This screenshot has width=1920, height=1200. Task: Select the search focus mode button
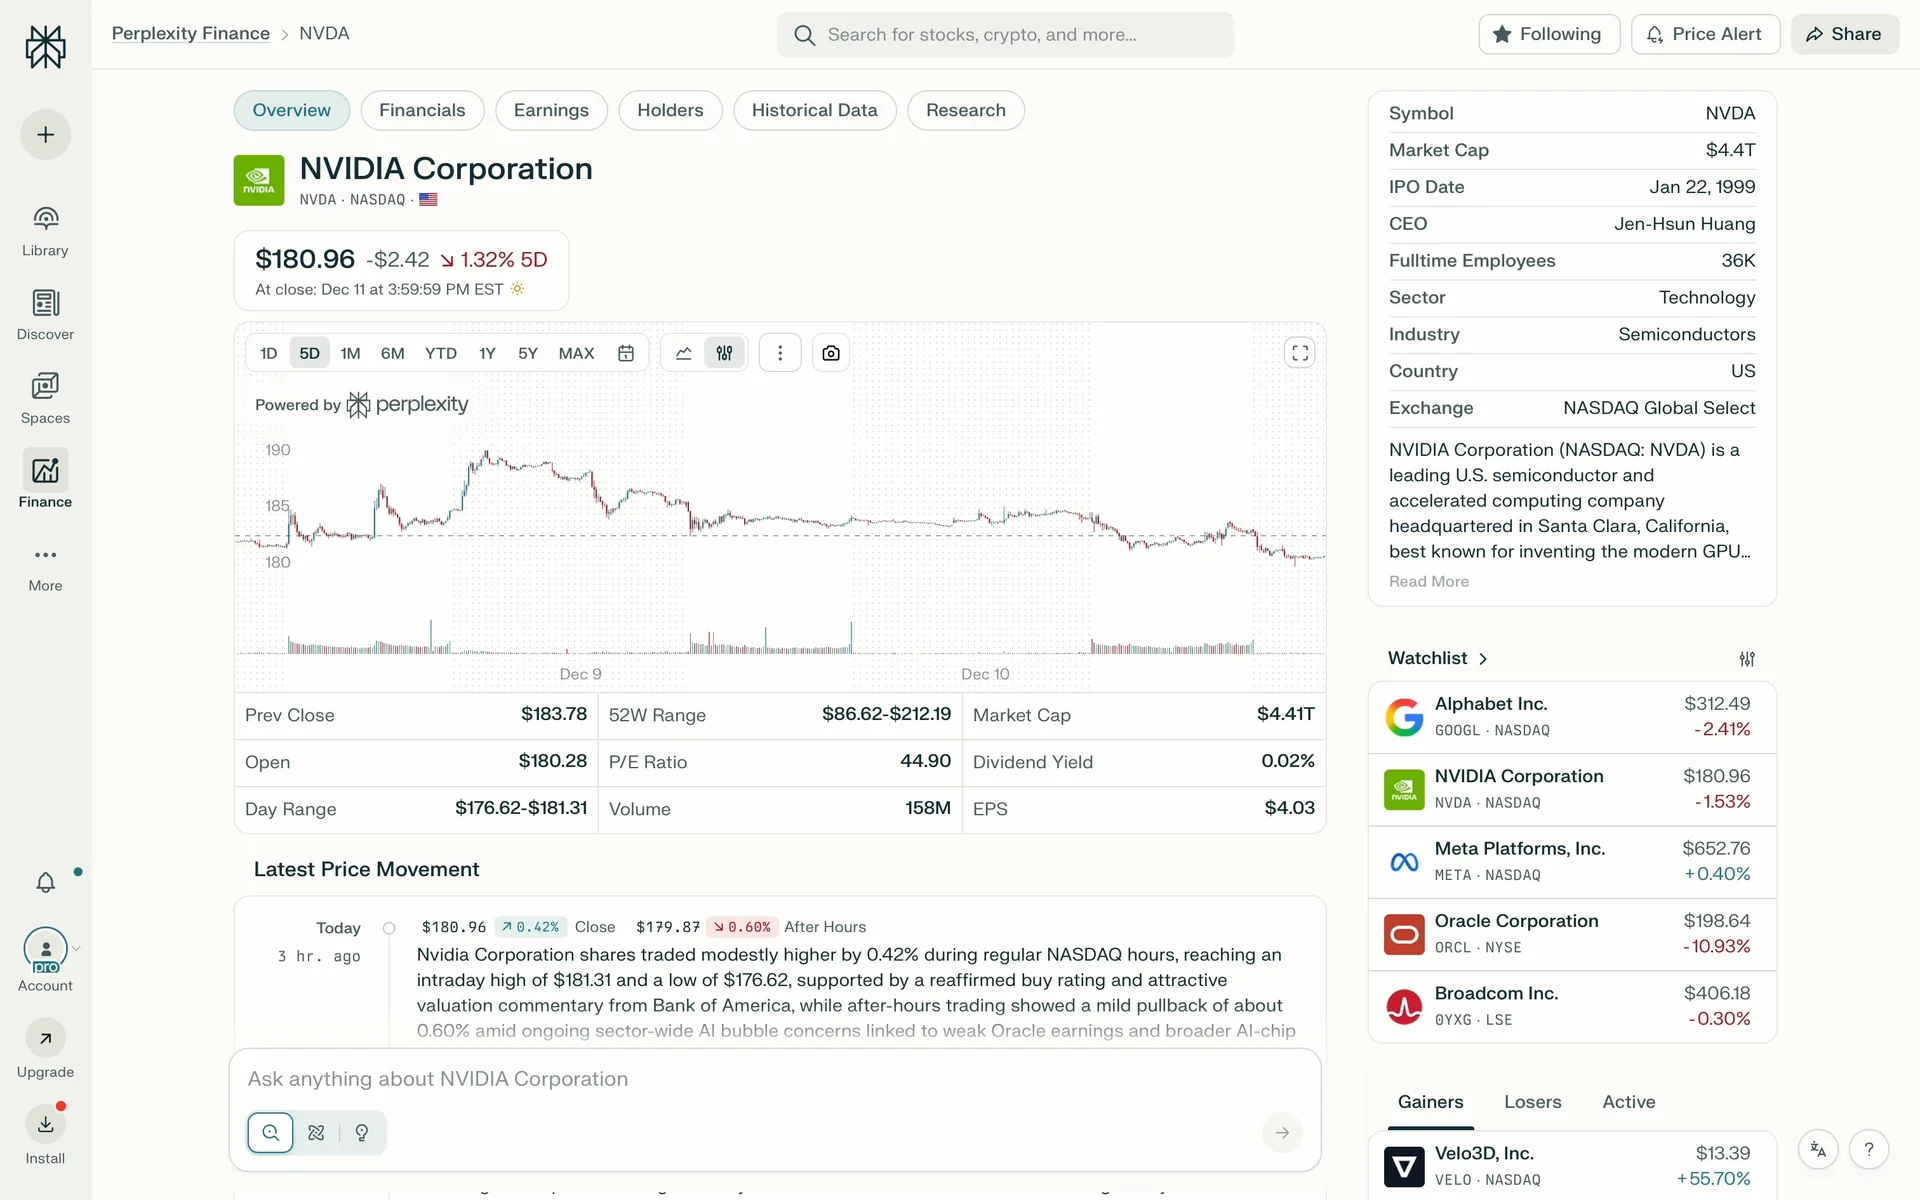[270, 1133]
